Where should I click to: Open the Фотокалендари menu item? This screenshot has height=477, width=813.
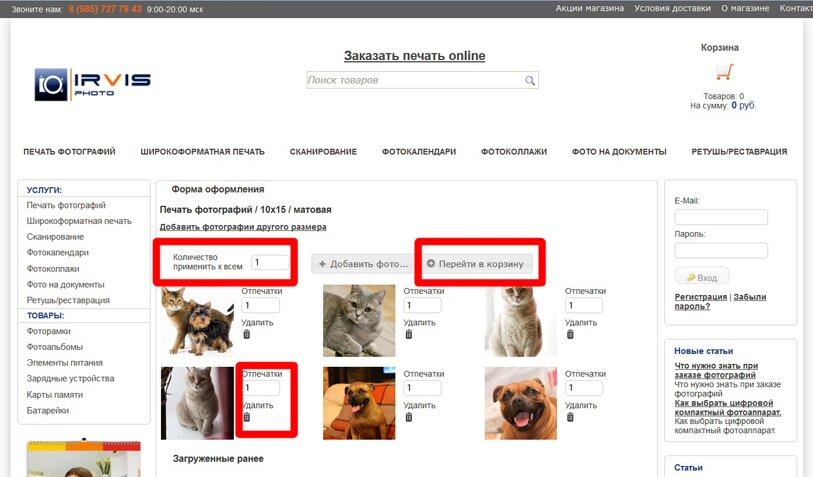point(418,152)
